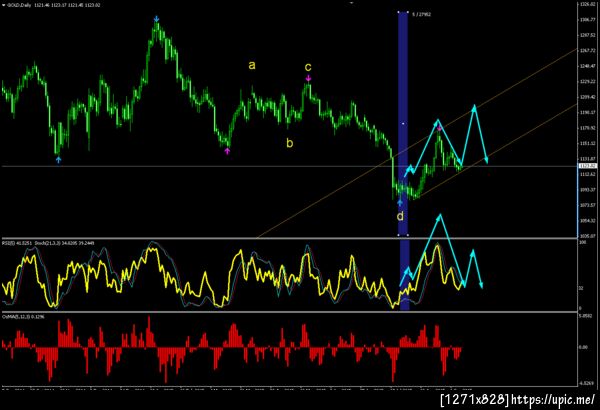Click the RSI(5) indicator label
This screenshot has height=410, width=600.
pos(17,243)
